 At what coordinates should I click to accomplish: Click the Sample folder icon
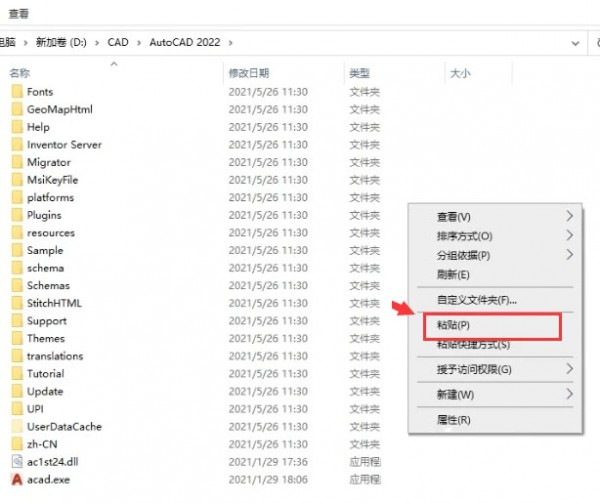pos(17,250)
